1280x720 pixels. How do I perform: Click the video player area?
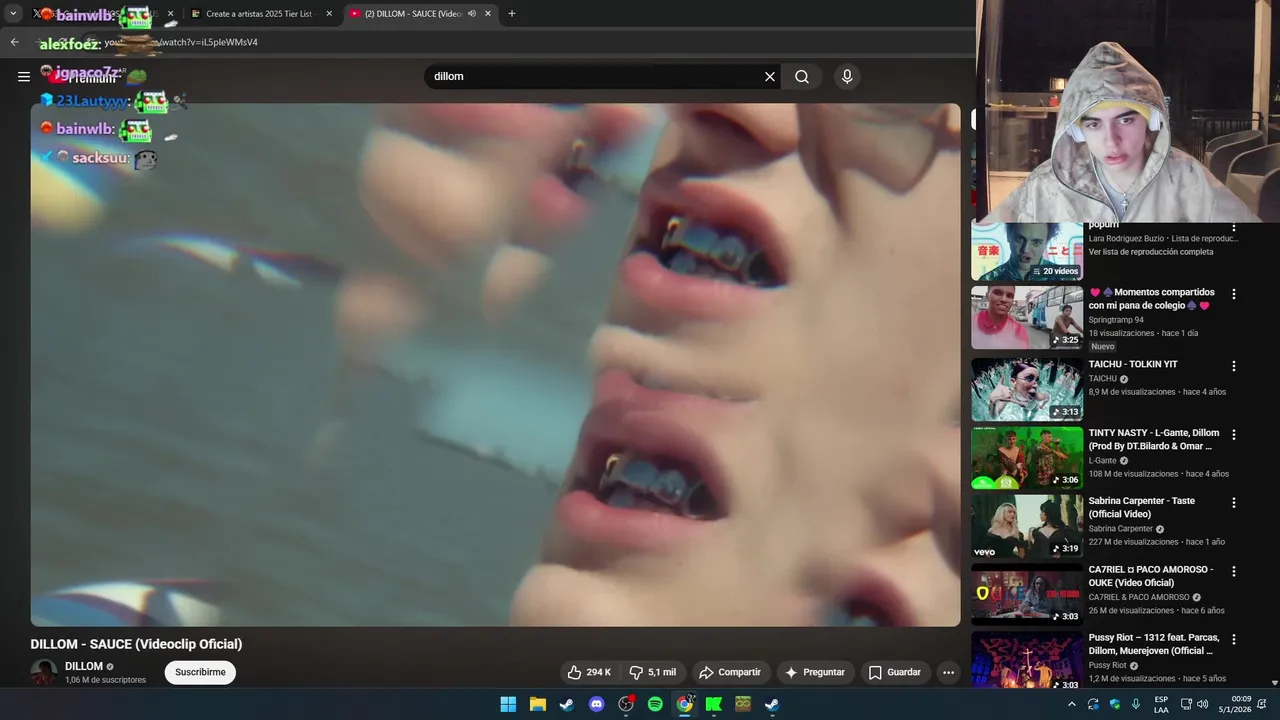[x=495, y=365]
